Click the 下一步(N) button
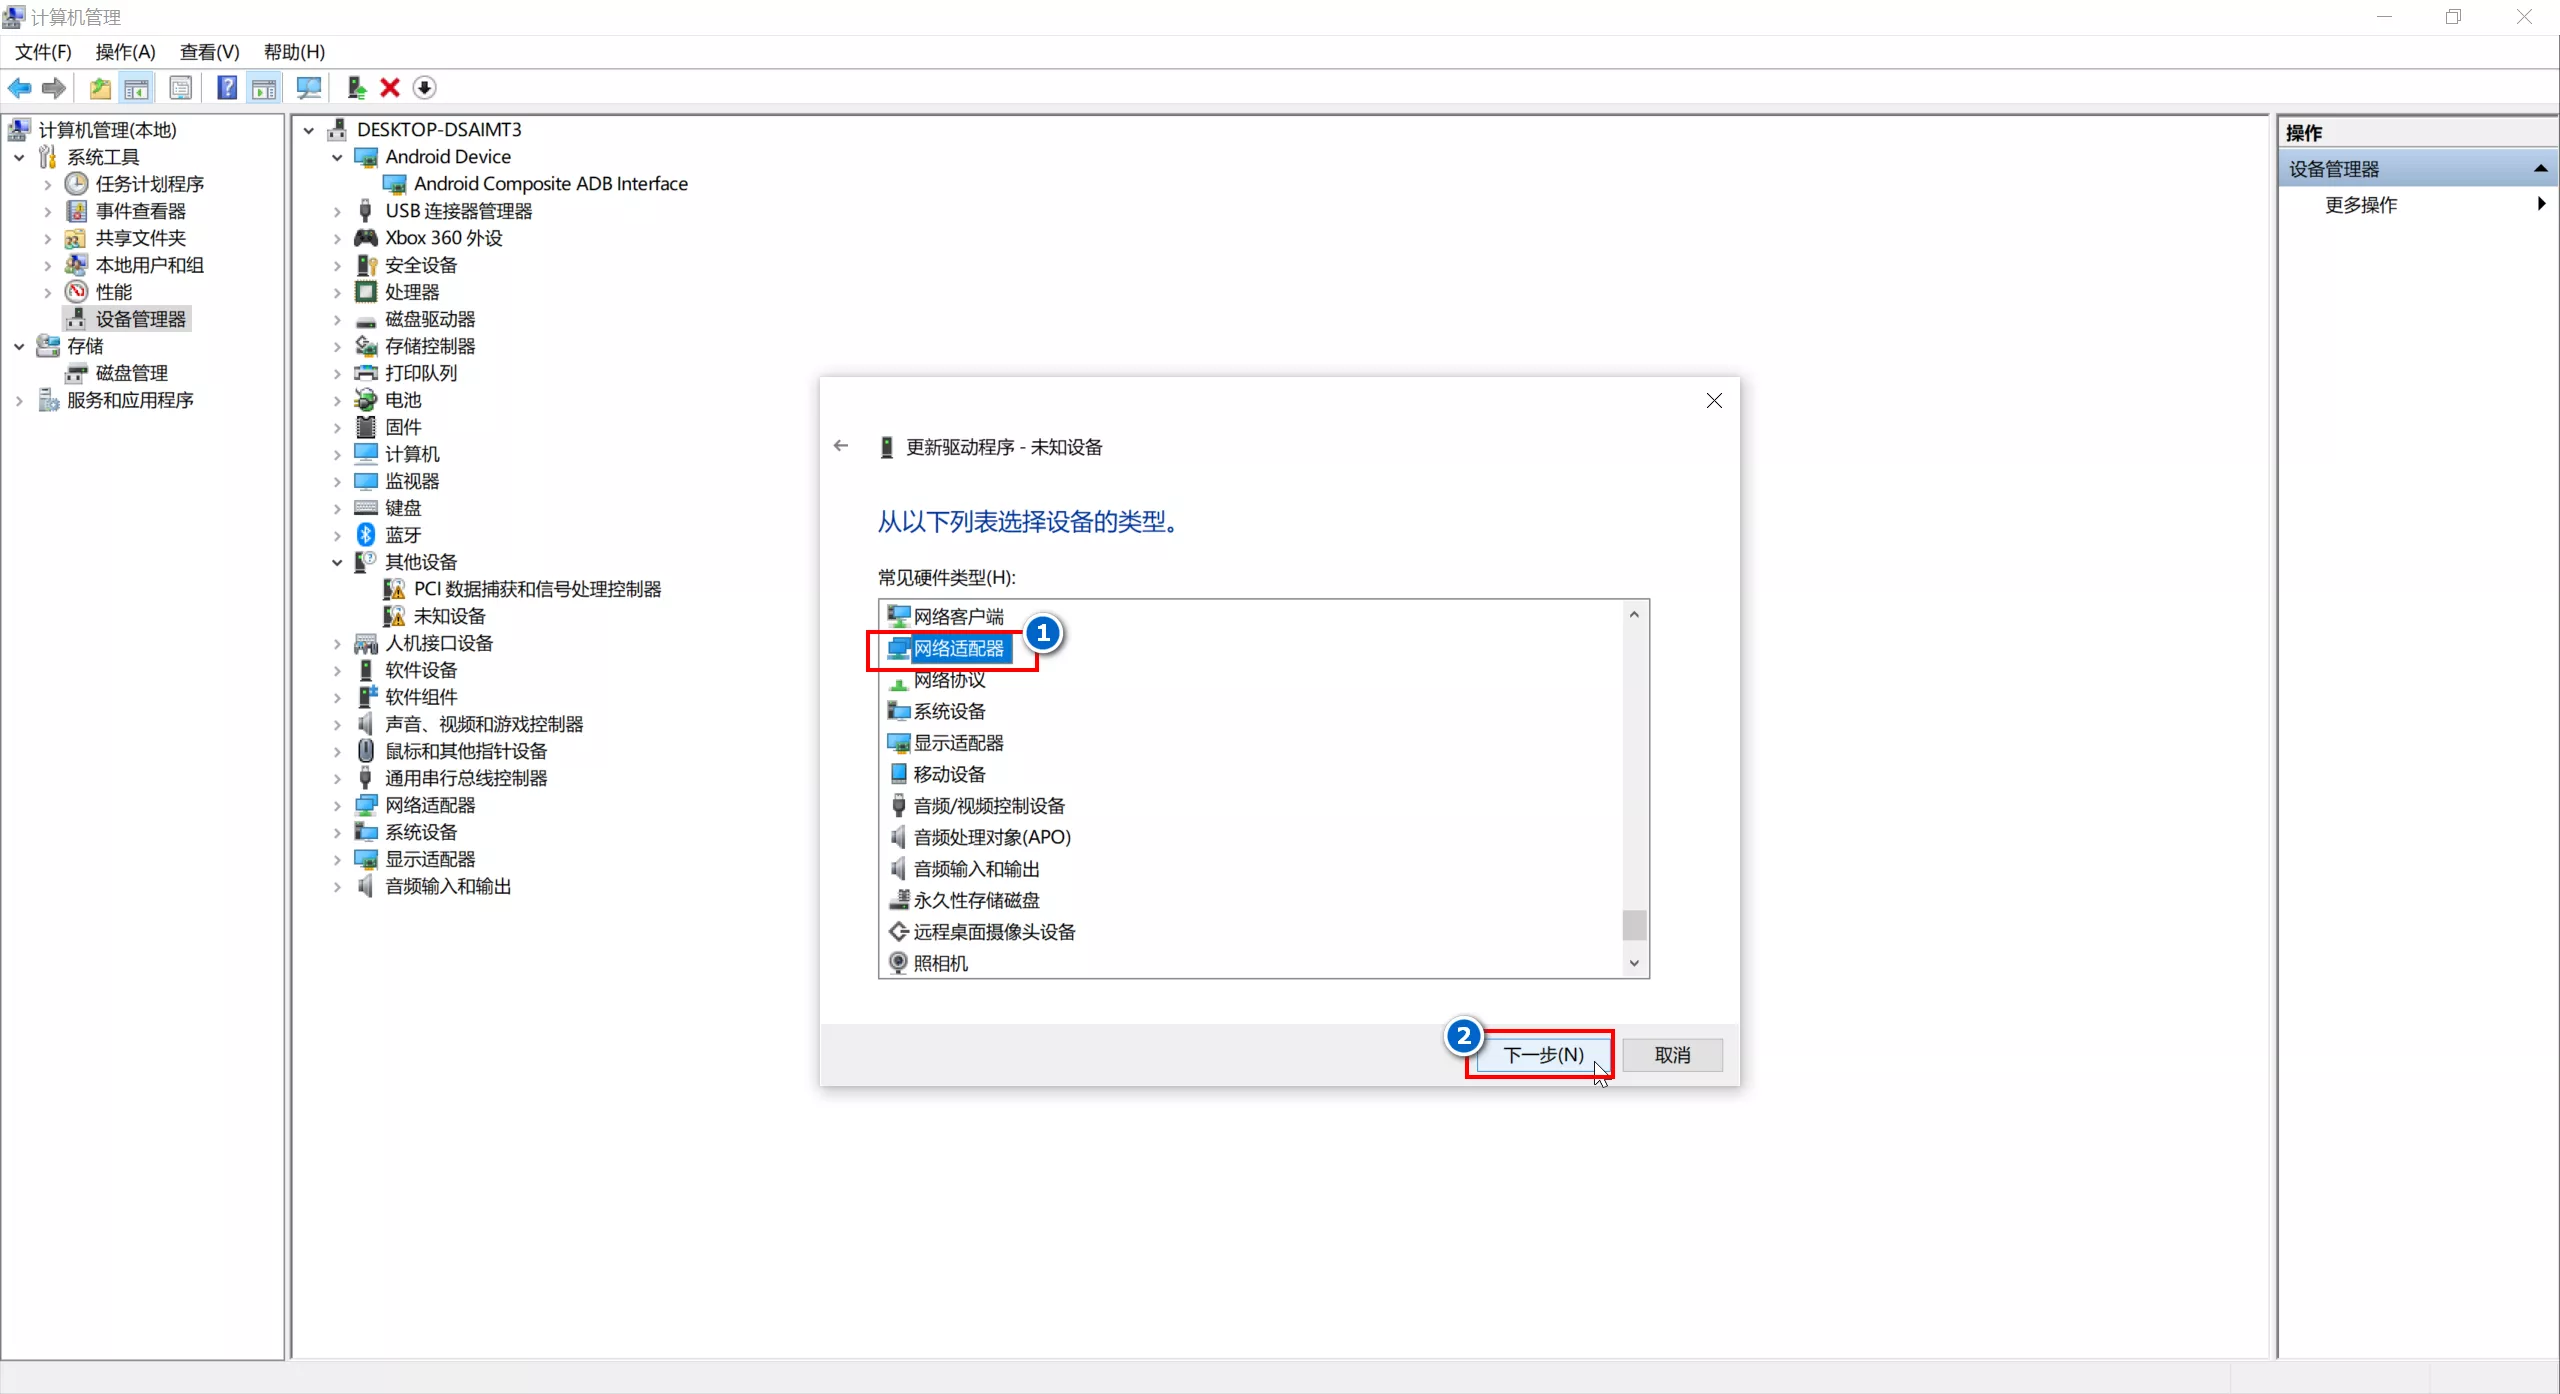Screen dimensions: 2560x1394 (1542, 1055)
